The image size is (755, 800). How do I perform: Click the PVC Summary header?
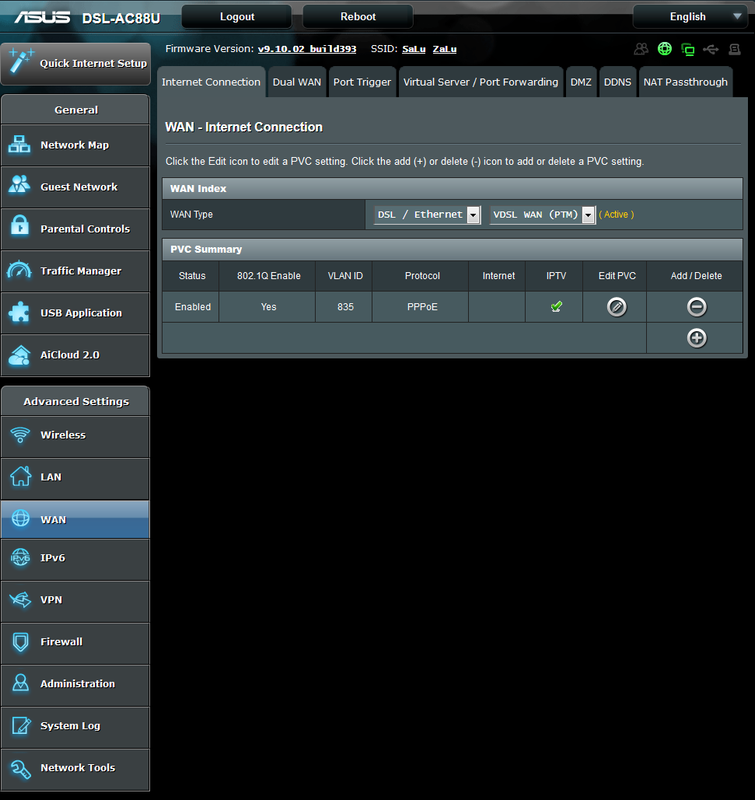tap(452, 249)
